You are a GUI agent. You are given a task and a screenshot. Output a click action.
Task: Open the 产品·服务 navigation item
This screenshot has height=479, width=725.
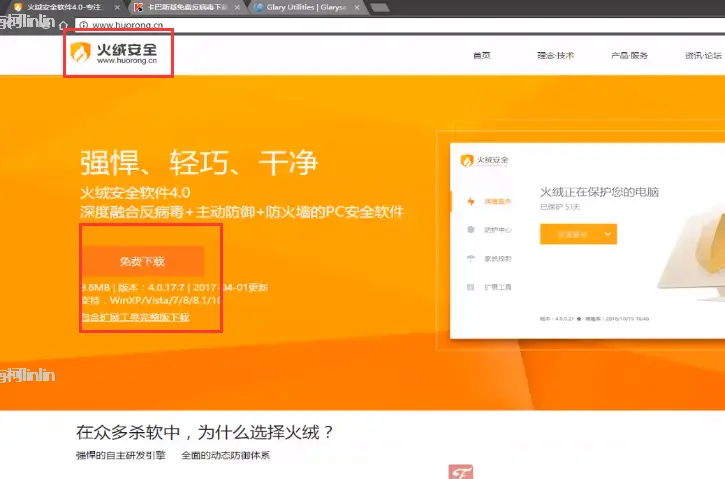(629, 55)
